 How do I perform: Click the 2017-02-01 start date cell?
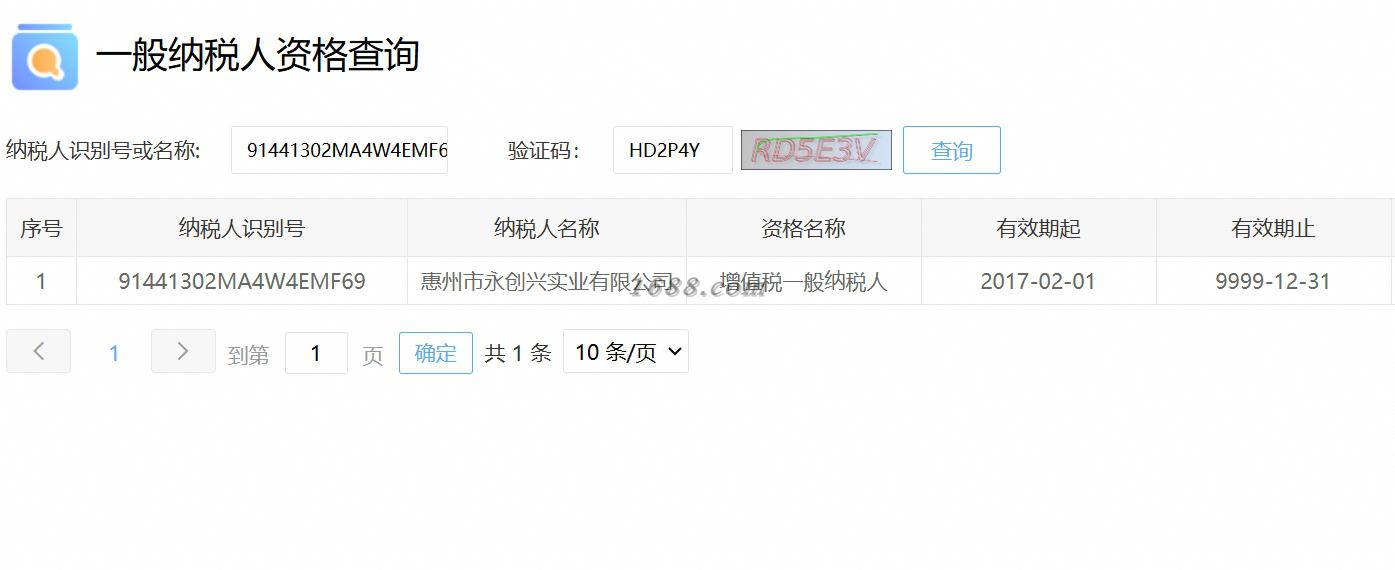[1039, 281]
